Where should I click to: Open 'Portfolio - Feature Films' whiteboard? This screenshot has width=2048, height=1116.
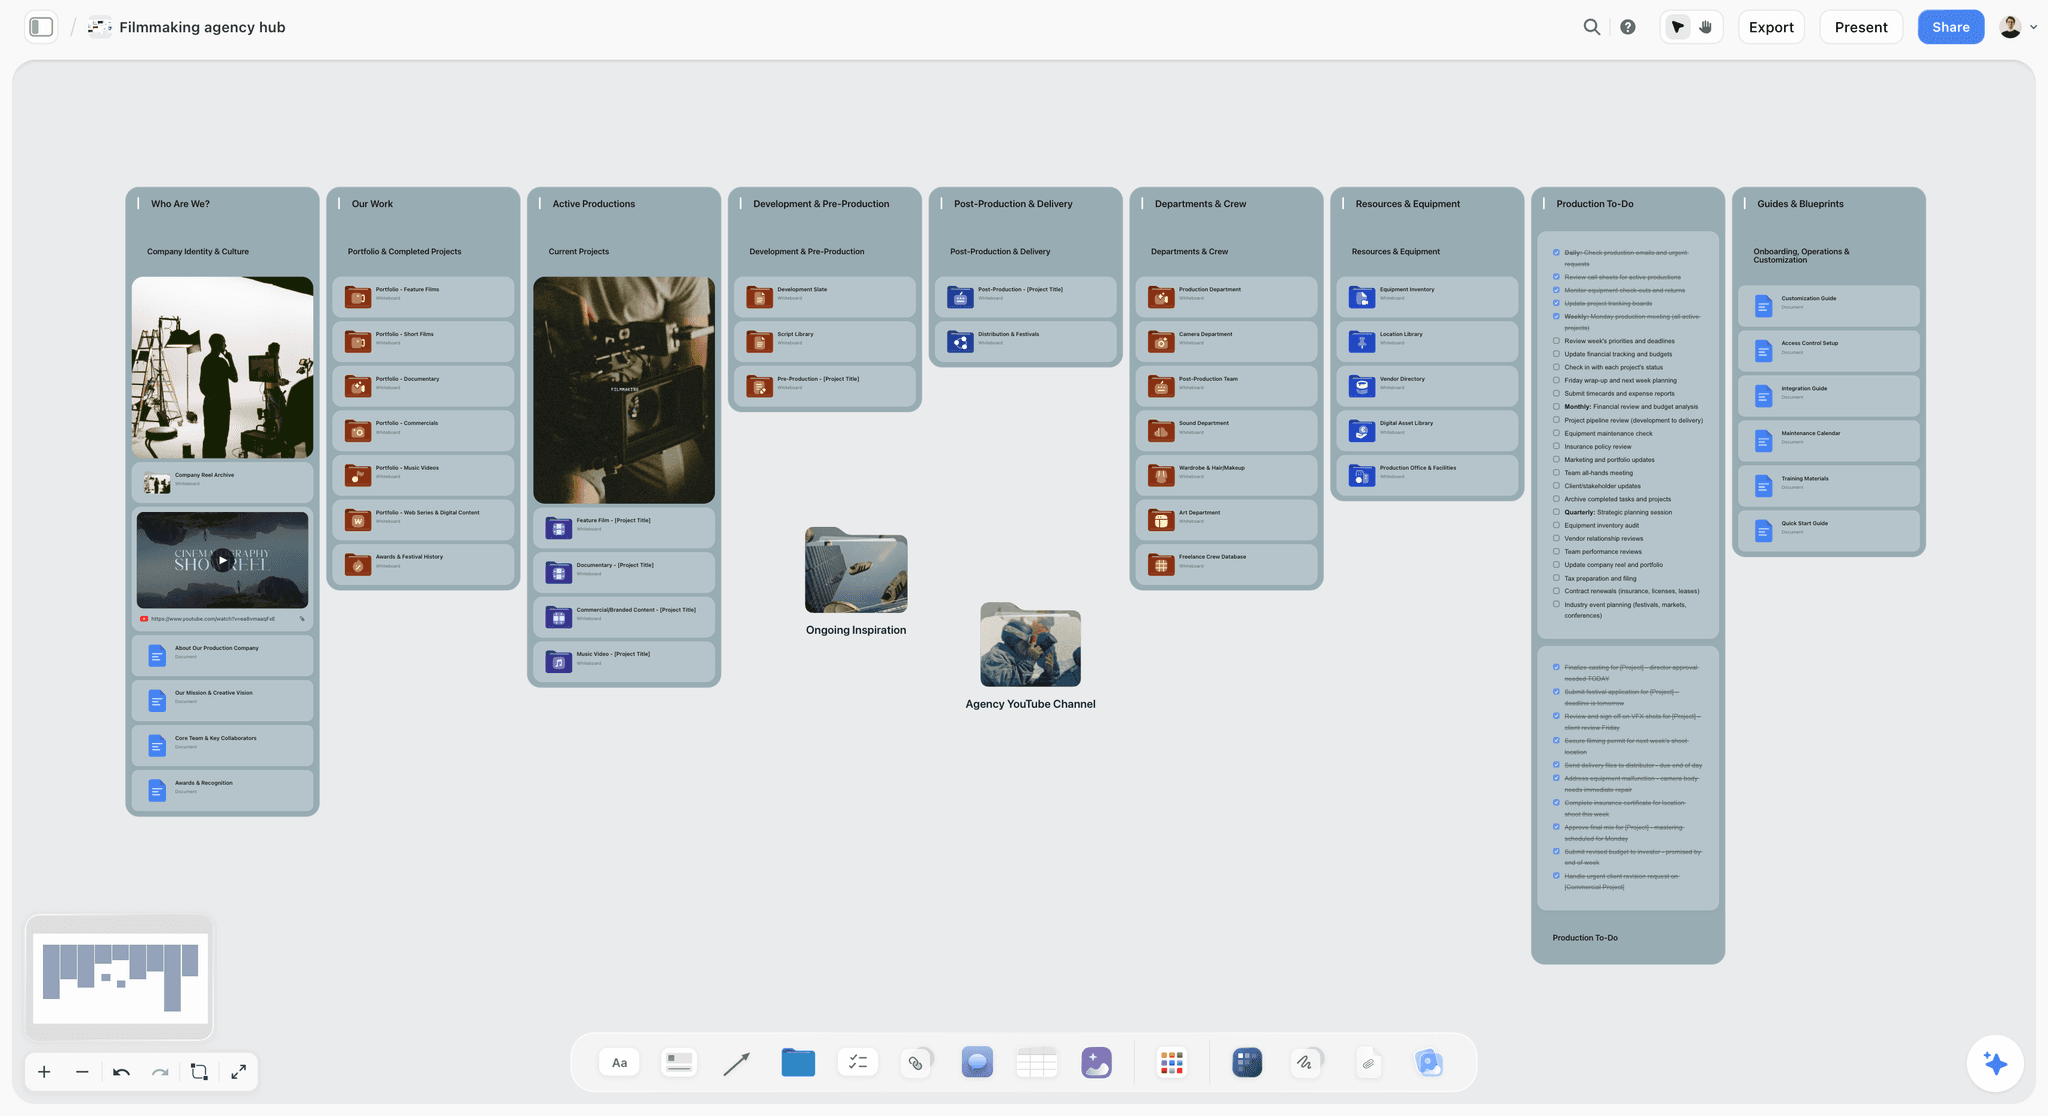(x=423, y=297)
